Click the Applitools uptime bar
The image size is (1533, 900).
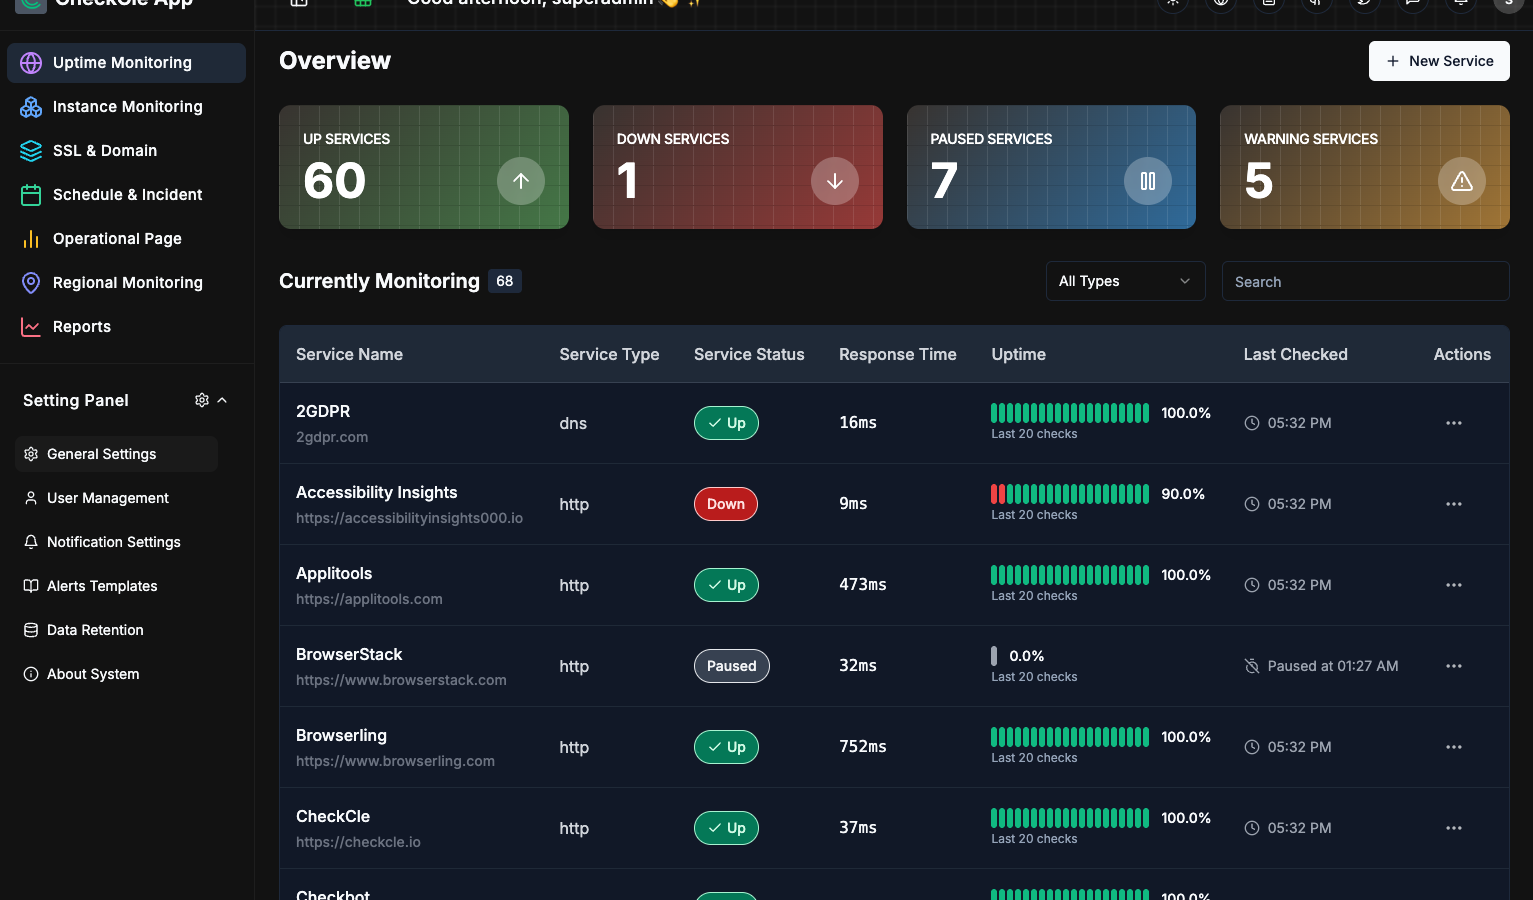[x=1070, y=575]
